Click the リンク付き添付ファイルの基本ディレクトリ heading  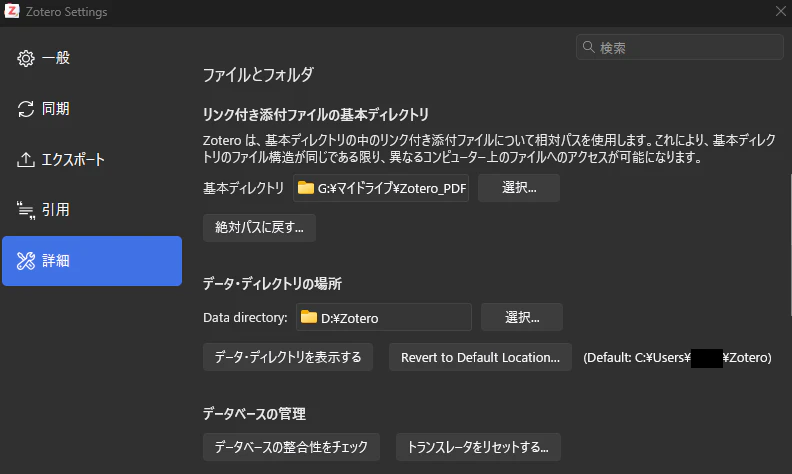[x=316, y=115]
